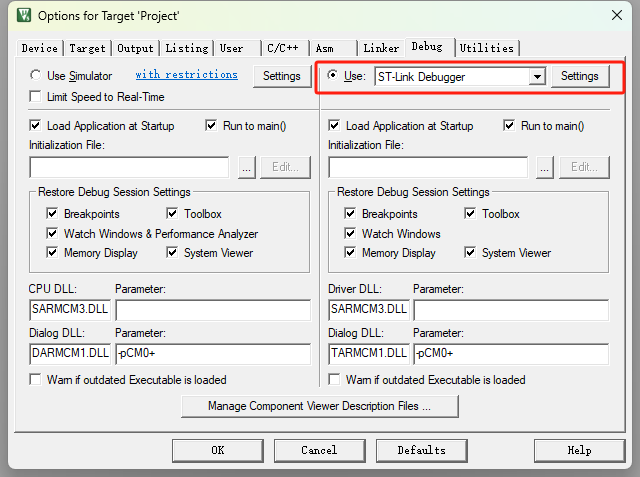Toggle simulator Memory Display checkbox
Screen dimensions: 640x477
point(52,252)
